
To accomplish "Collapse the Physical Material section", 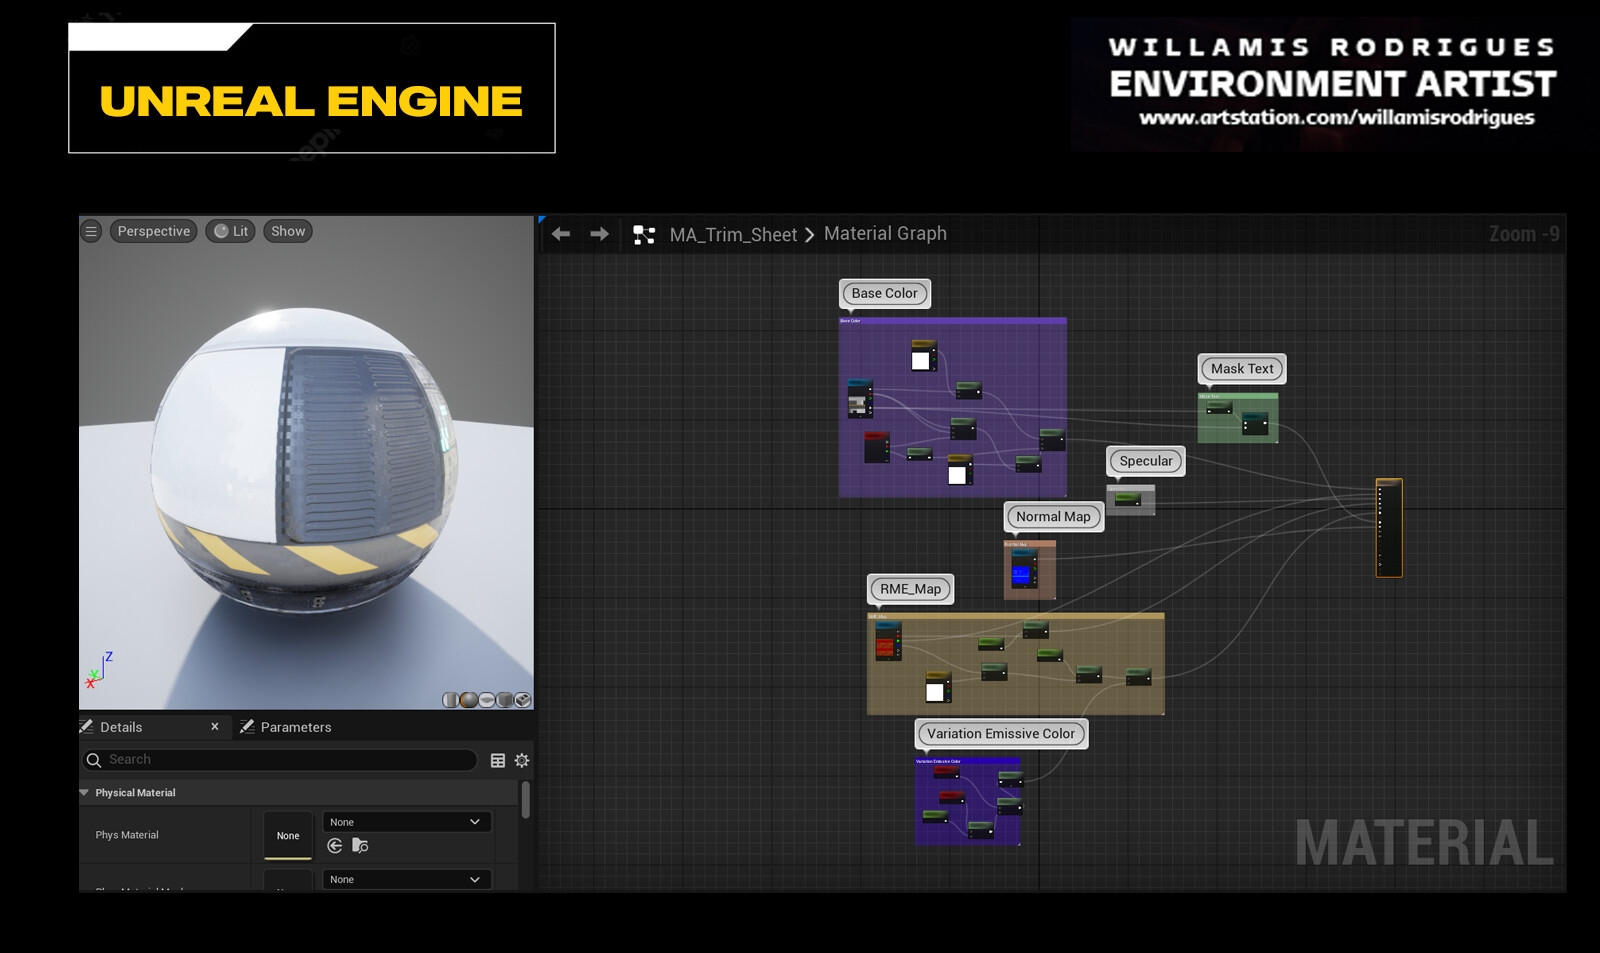I will [x=84, y=793].
